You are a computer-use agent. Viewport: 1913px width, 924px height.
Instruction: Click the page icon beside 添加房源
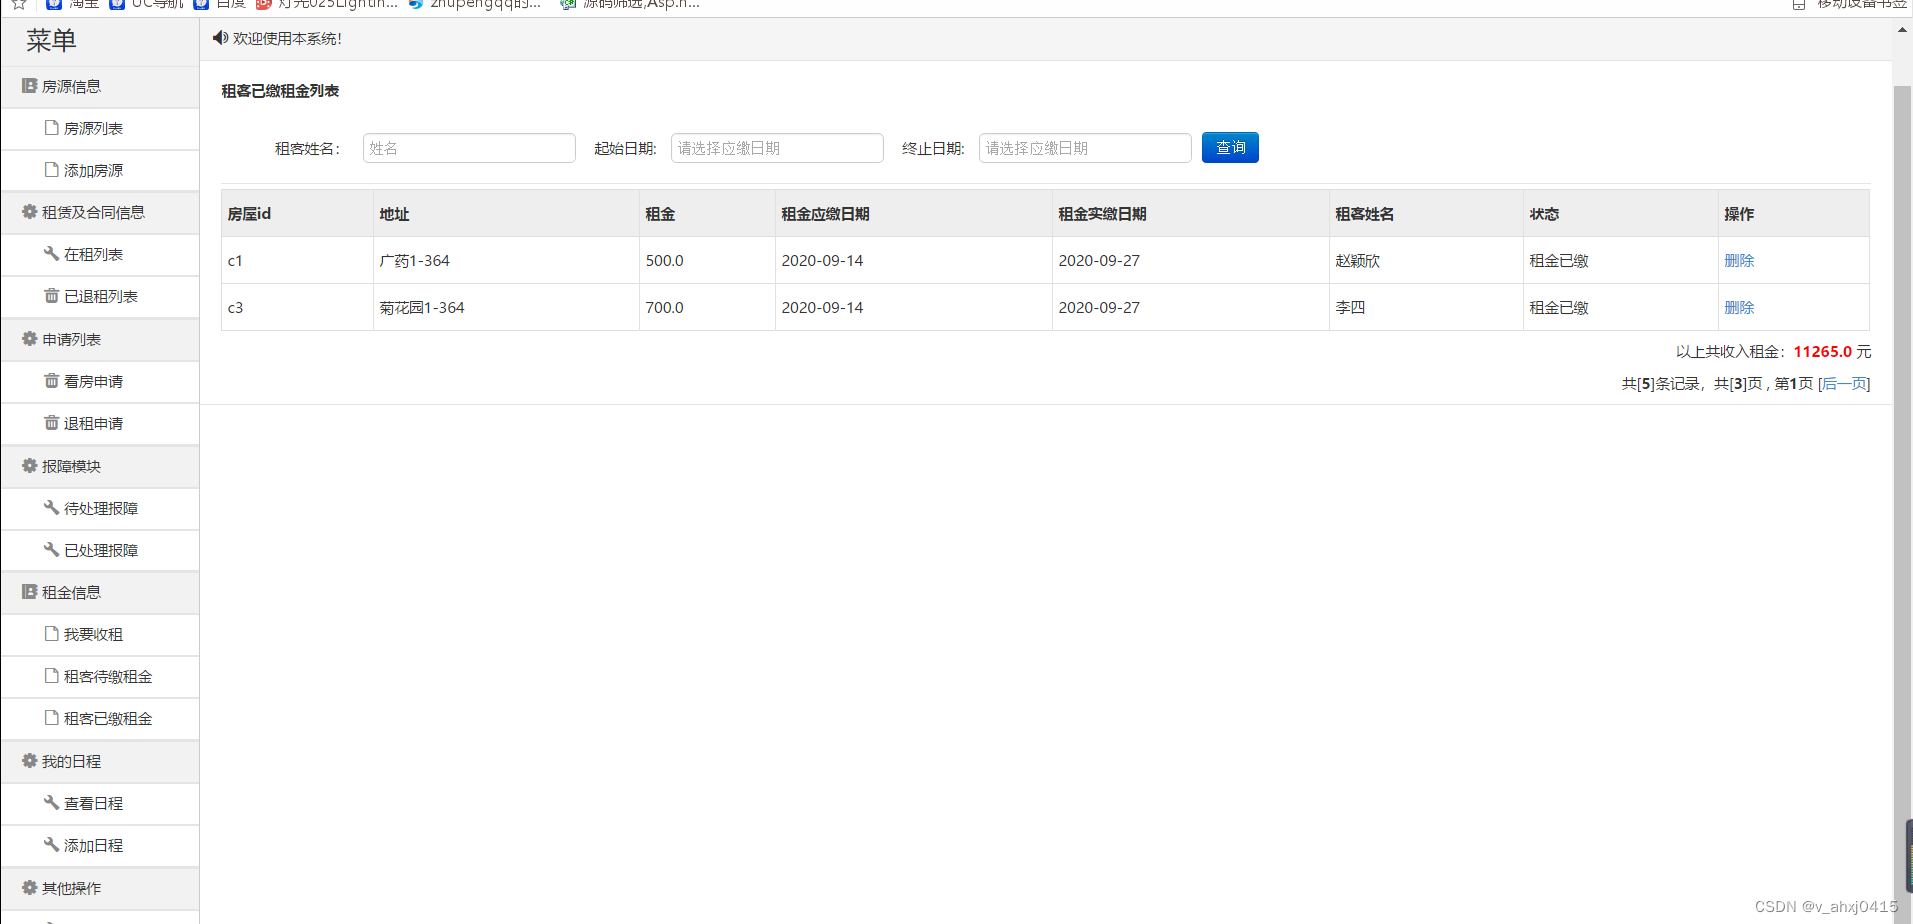(51, 170)
